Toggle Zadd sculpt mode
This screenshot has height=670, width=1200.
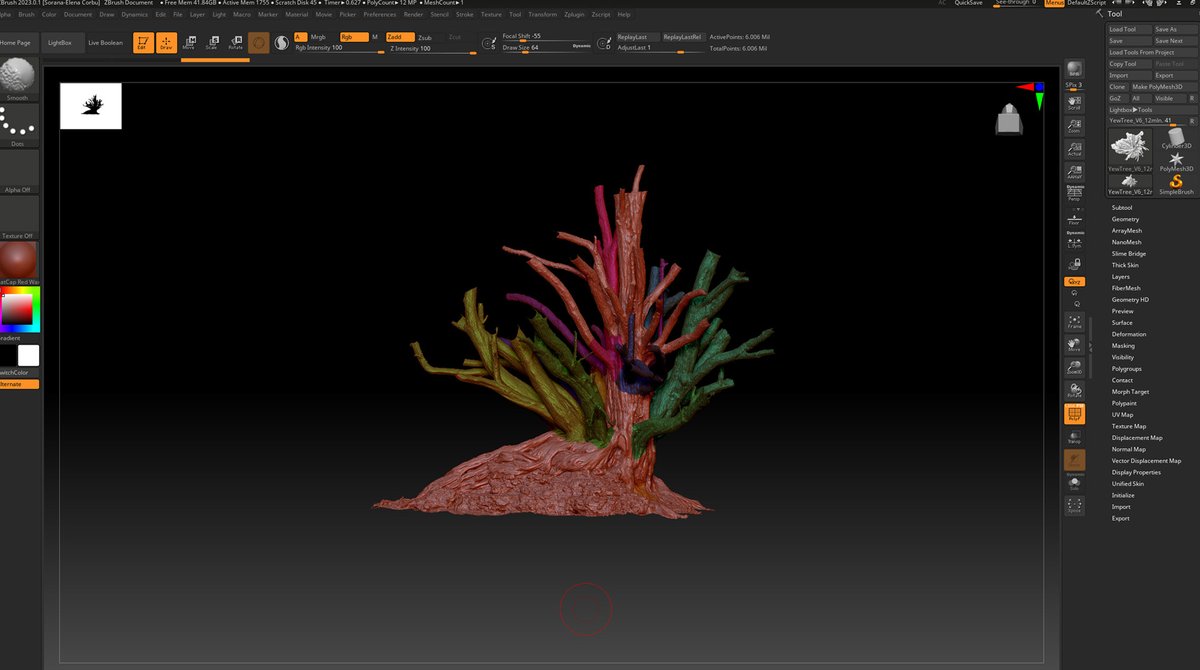(396, 37)
